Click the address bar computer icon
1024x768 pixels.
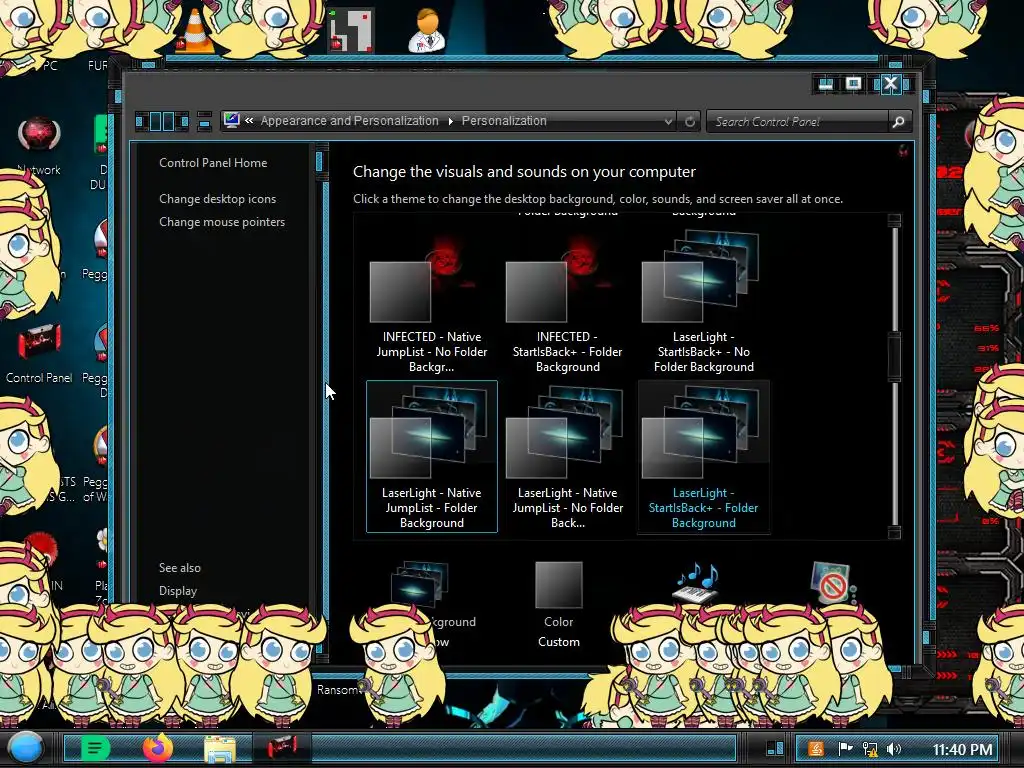[x=231, y=120]
